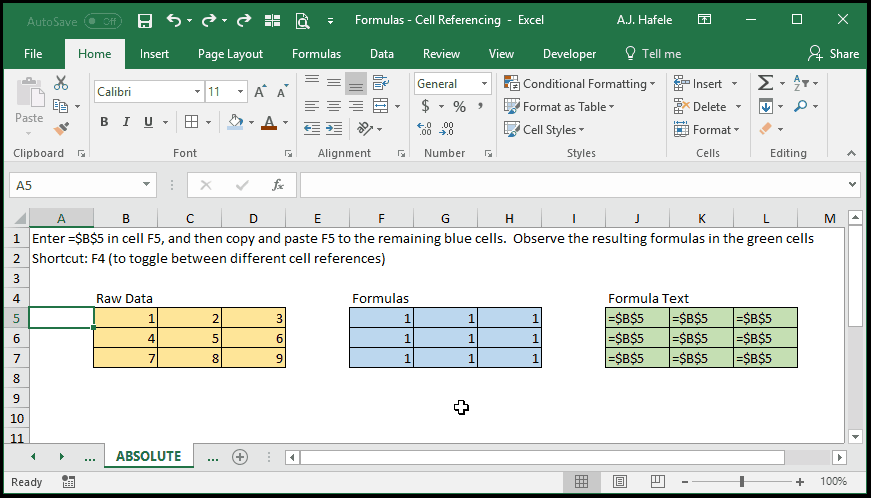
Task: Open the Name Box dropdown arrow
Action: click(x=146, y=184)
